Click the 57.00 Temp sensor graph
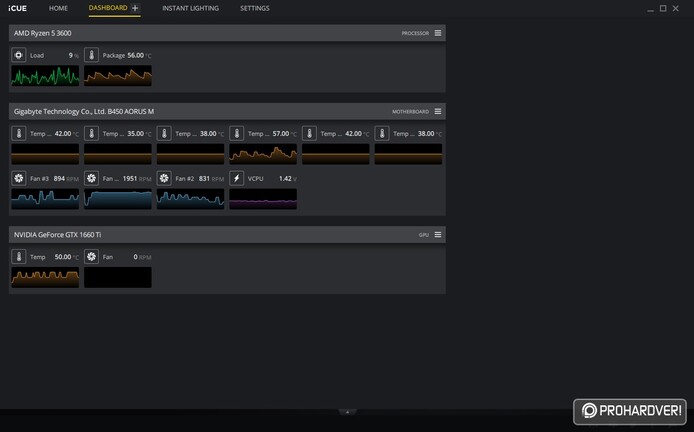The image size is (694, 432). pos(263,154)
